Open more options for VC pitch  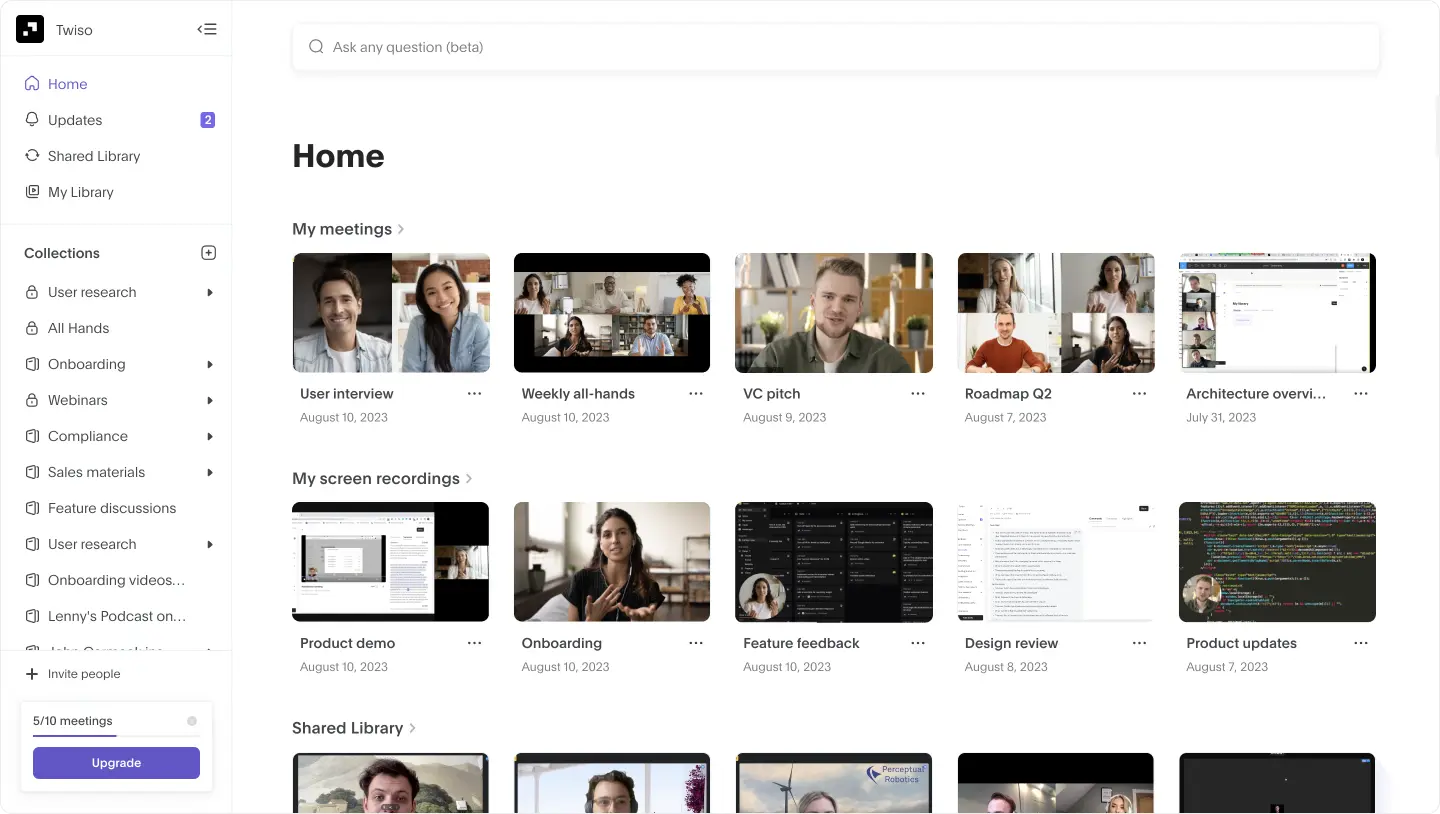pos(918,394)
